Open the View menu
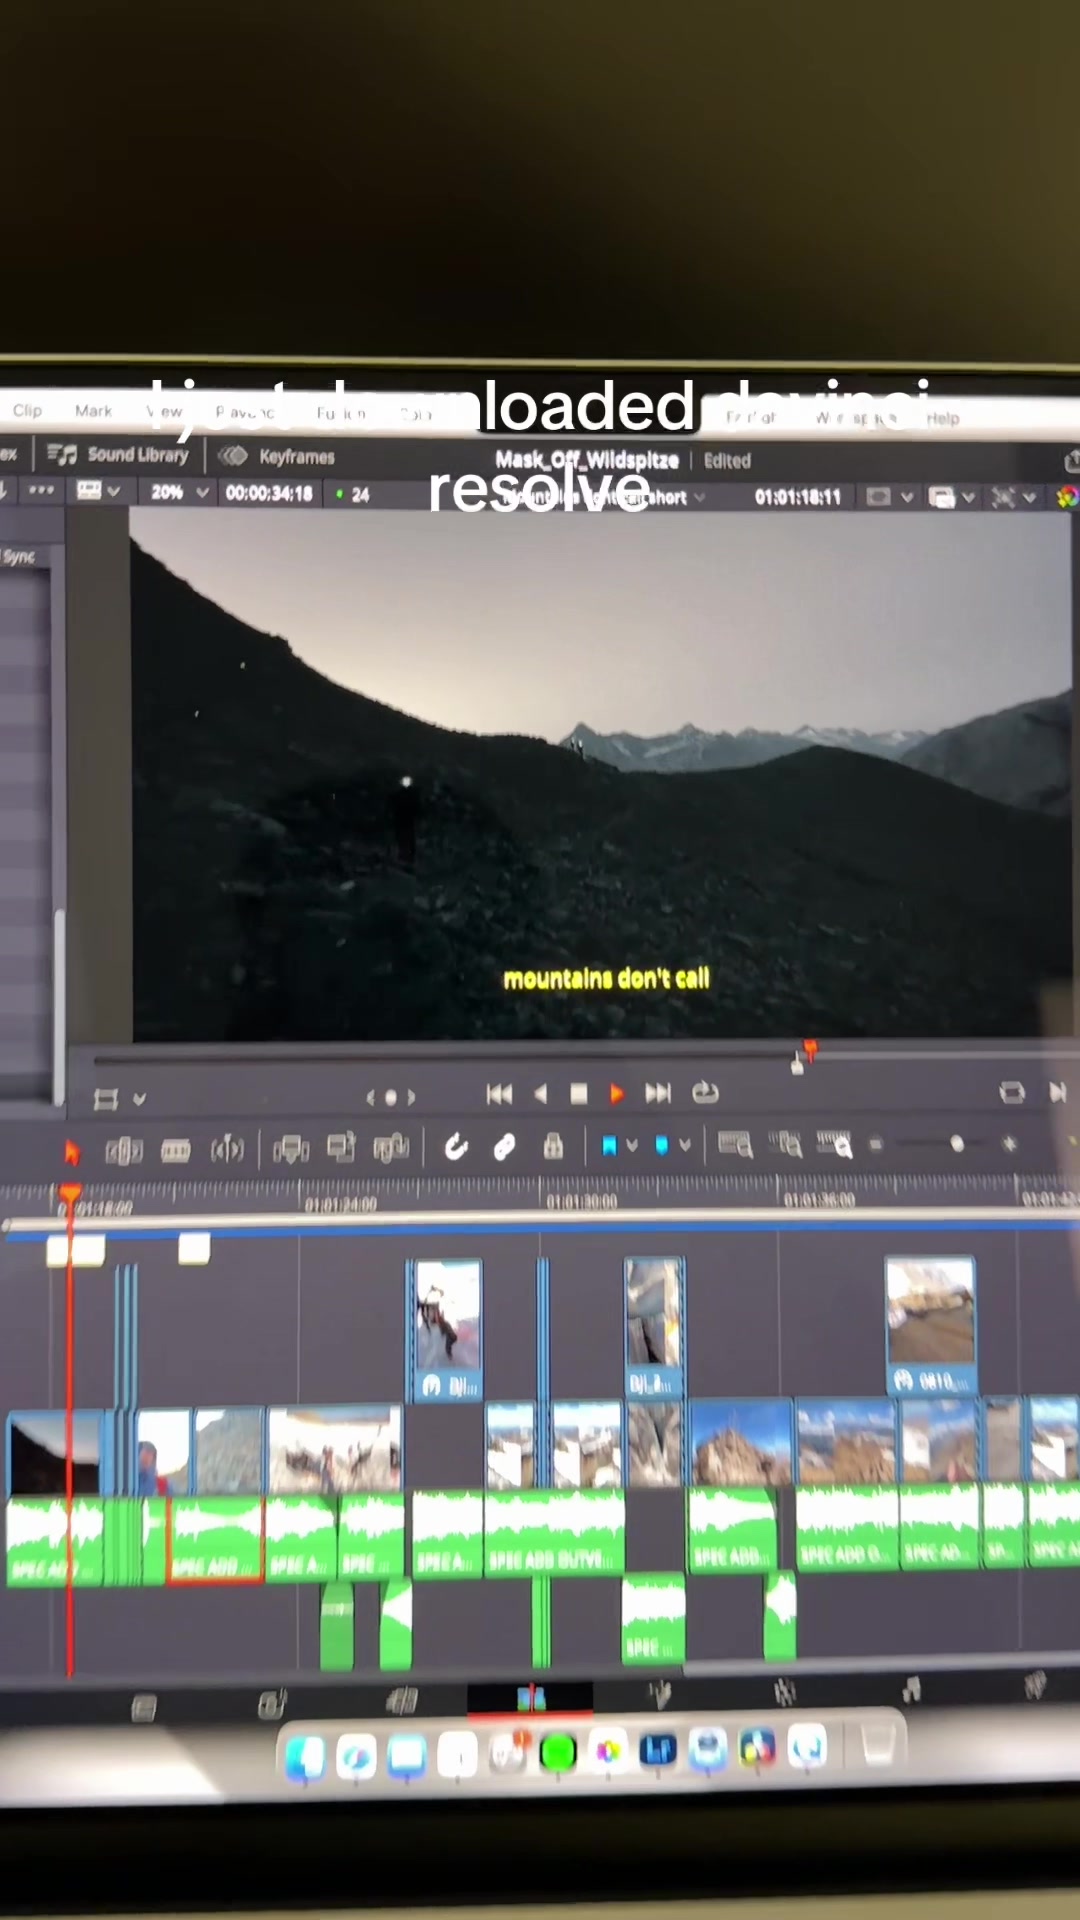 [165, 411]
